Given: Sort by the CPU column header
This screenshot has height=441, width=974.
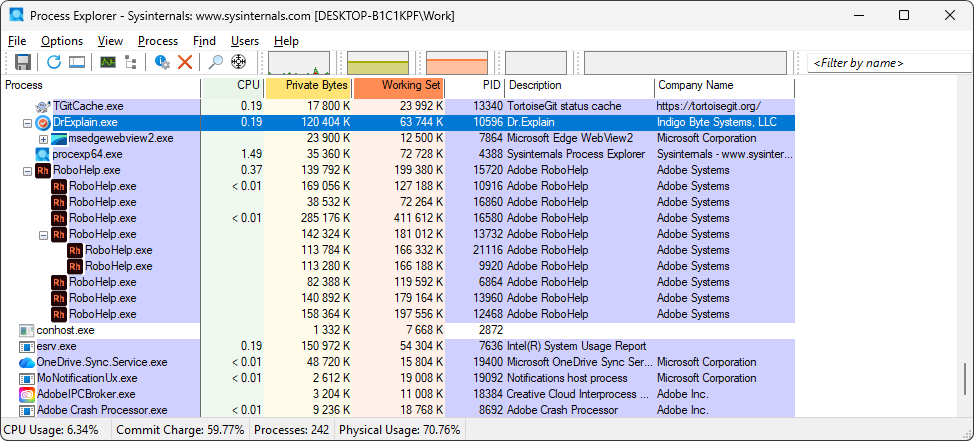Looking at the screenshot, I should pyautogui.click(x=233, y=86).
